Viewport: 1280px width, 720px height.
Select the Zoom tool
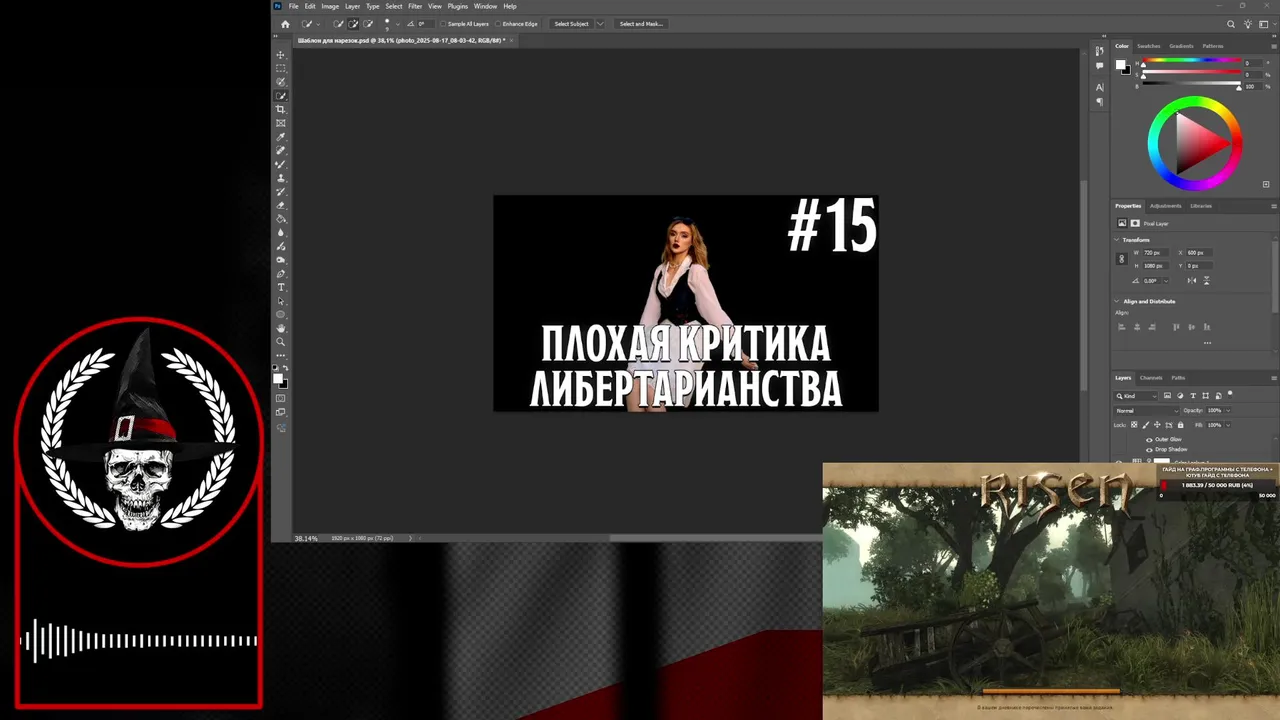(281, 342)
